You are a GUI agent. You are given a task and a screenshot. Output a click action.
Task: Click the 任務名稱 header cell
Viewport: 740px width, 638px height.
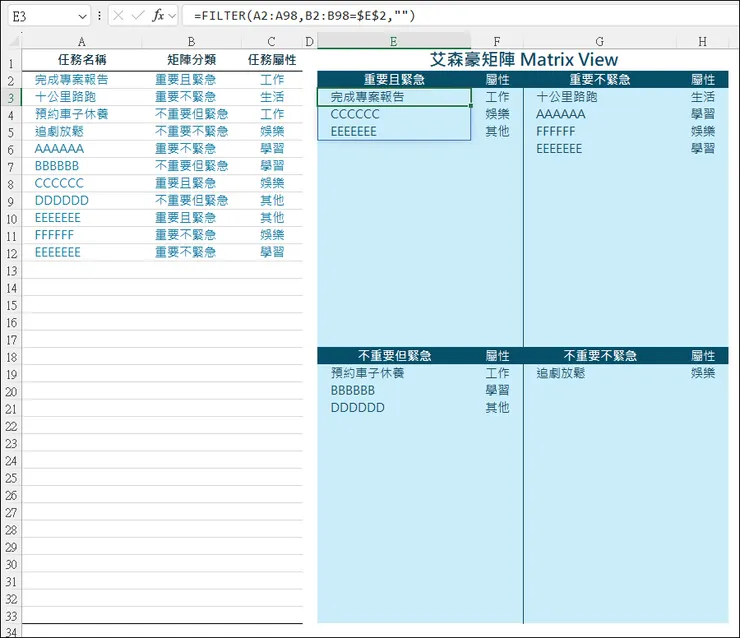[x=82, y=59]
